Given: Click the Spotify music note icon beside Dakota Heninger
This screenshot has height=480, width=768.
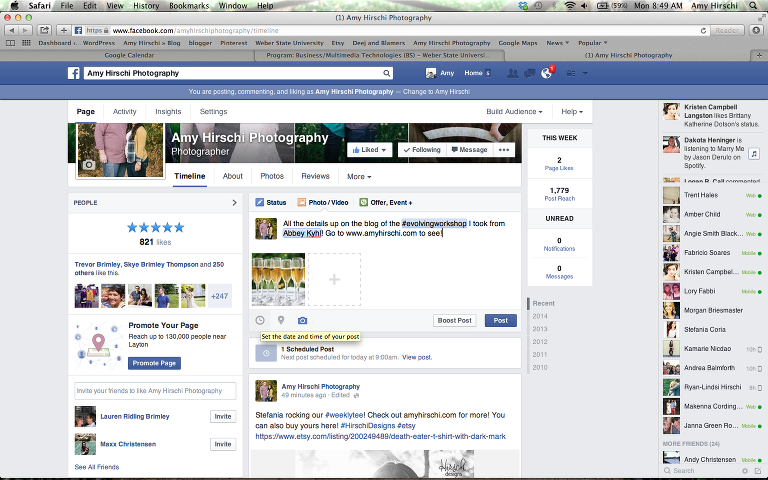Looking at the screenshot, I should (x=754, y=154).
